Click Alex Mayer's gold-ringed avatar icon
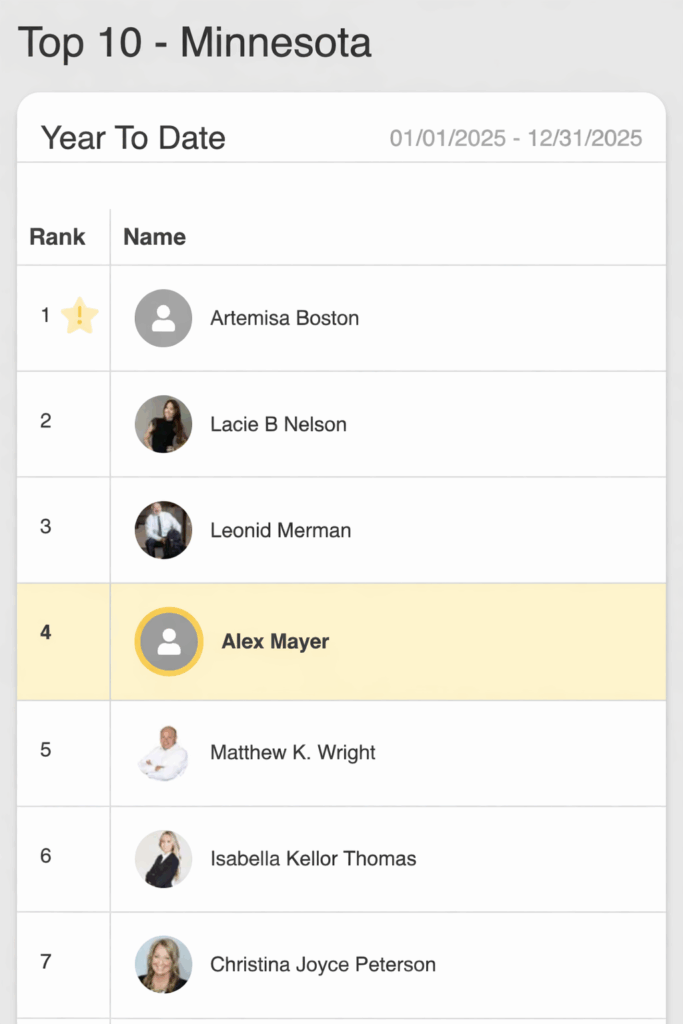 point(169,642)
